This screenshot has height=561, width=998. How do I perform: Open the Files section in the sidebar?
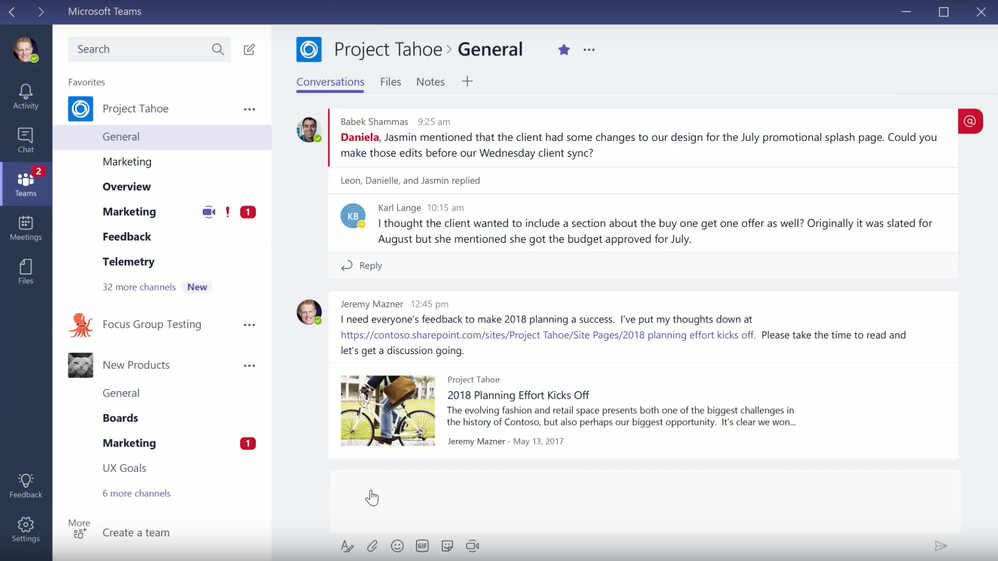point(25,272)
